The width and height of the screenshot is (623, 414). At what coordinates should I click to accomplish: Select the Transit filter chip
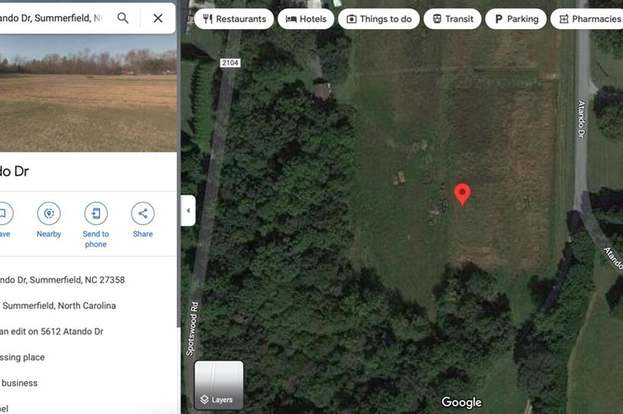coord(453,19)
